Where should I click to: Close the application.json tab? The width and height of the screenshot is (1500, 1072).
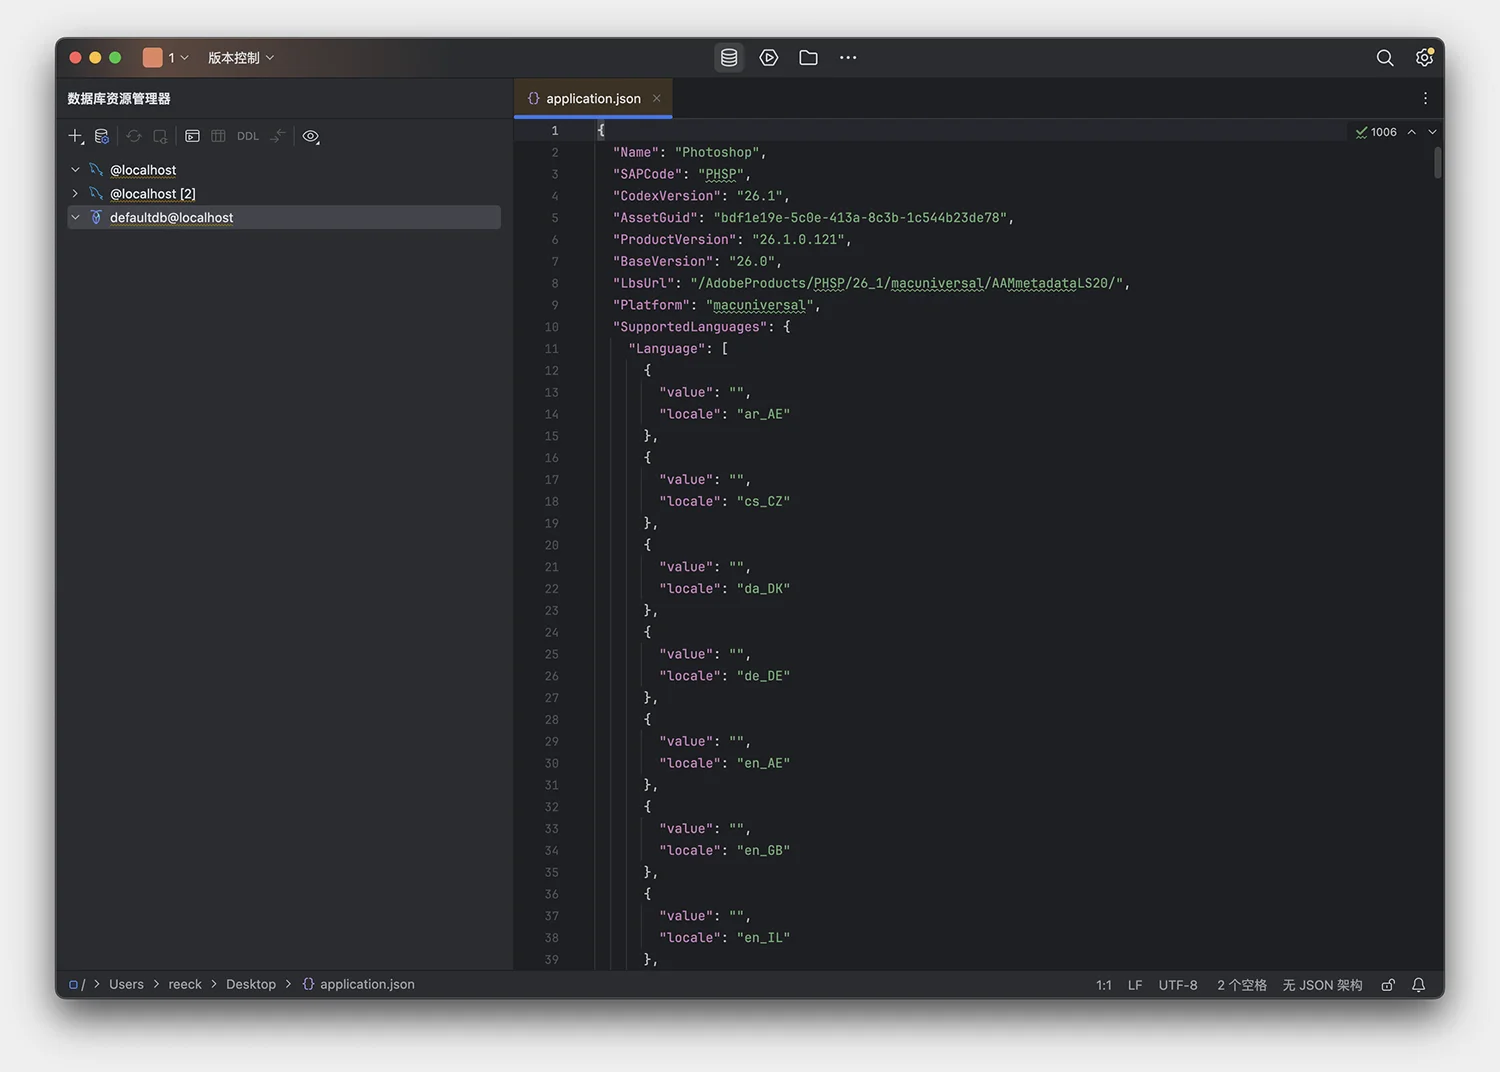656,98
